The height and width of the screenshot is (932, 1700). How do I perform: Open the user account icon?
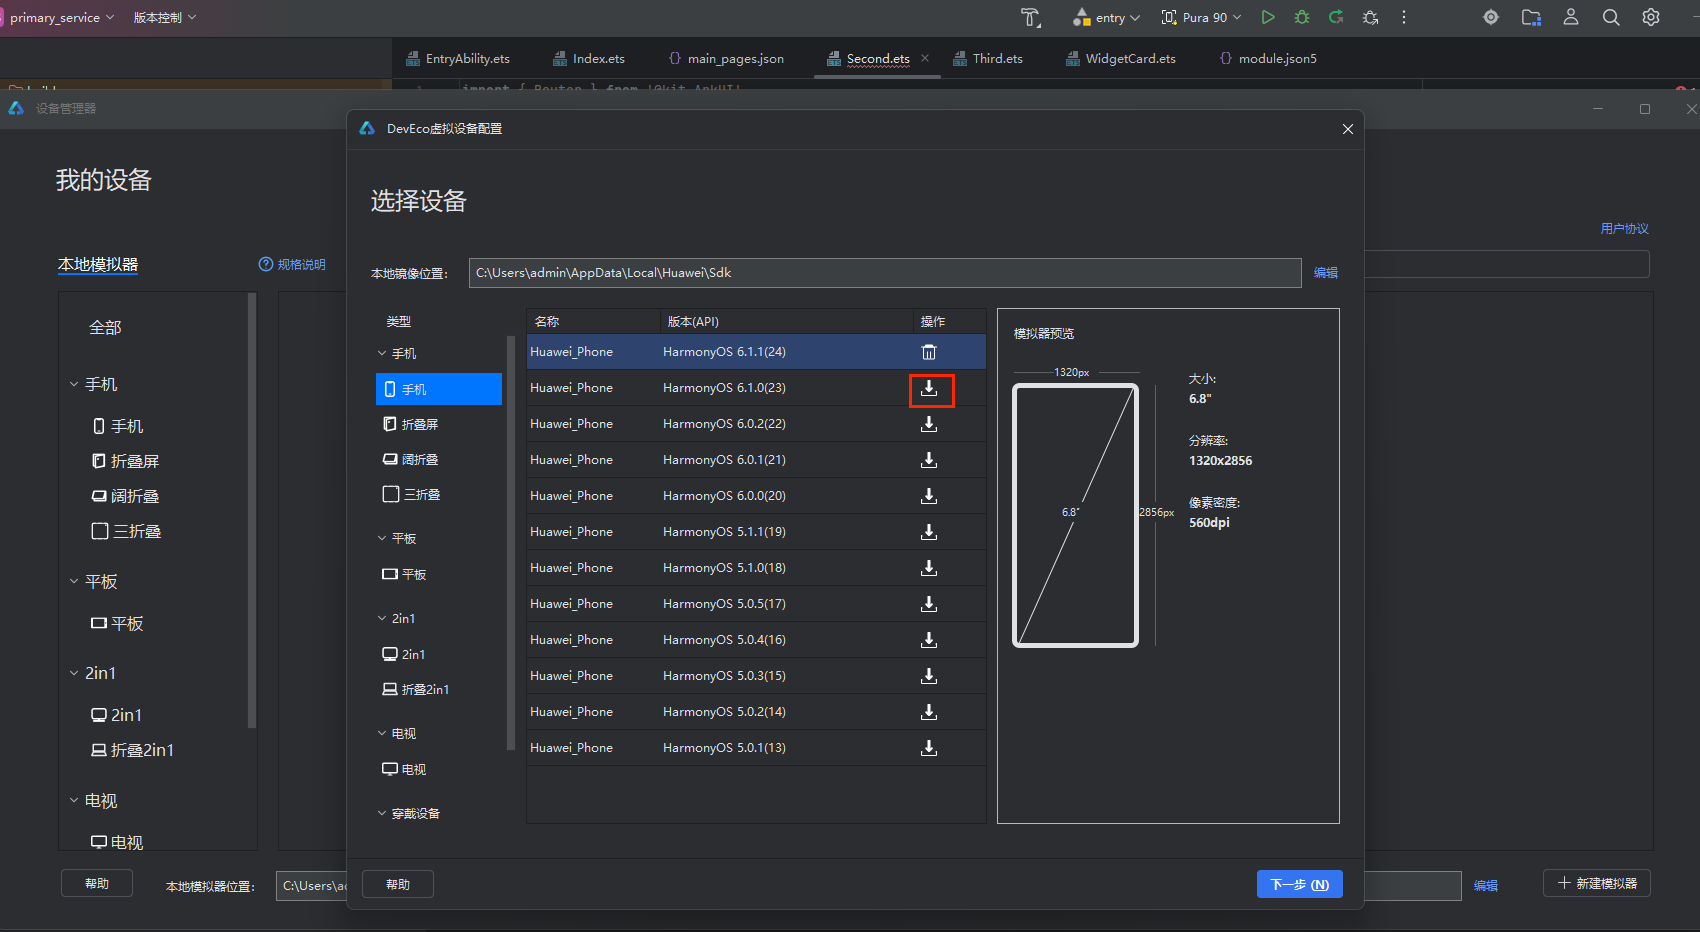point(1571,17)
